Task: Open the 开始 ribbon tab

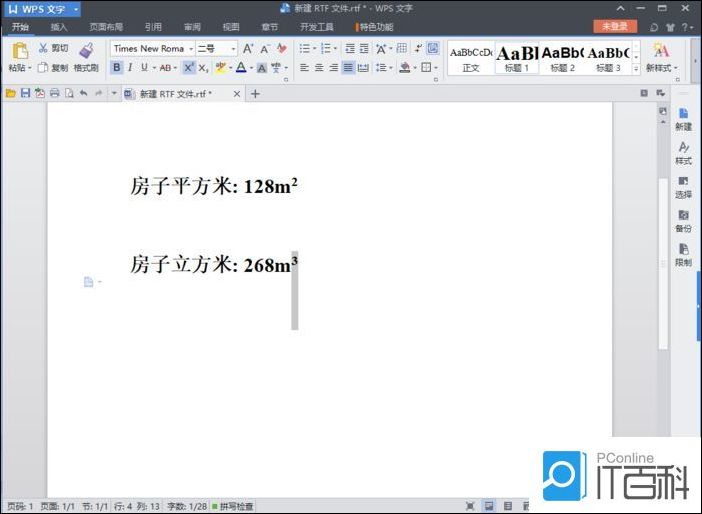Action: 20,27
